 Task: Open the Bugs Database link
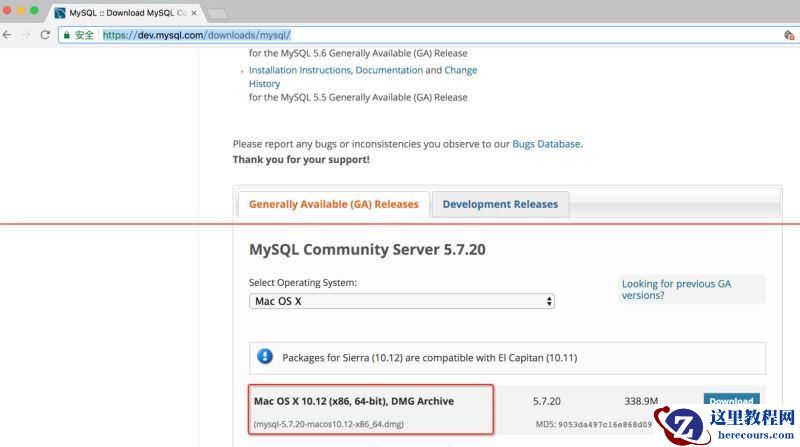[x=546, y=144]
